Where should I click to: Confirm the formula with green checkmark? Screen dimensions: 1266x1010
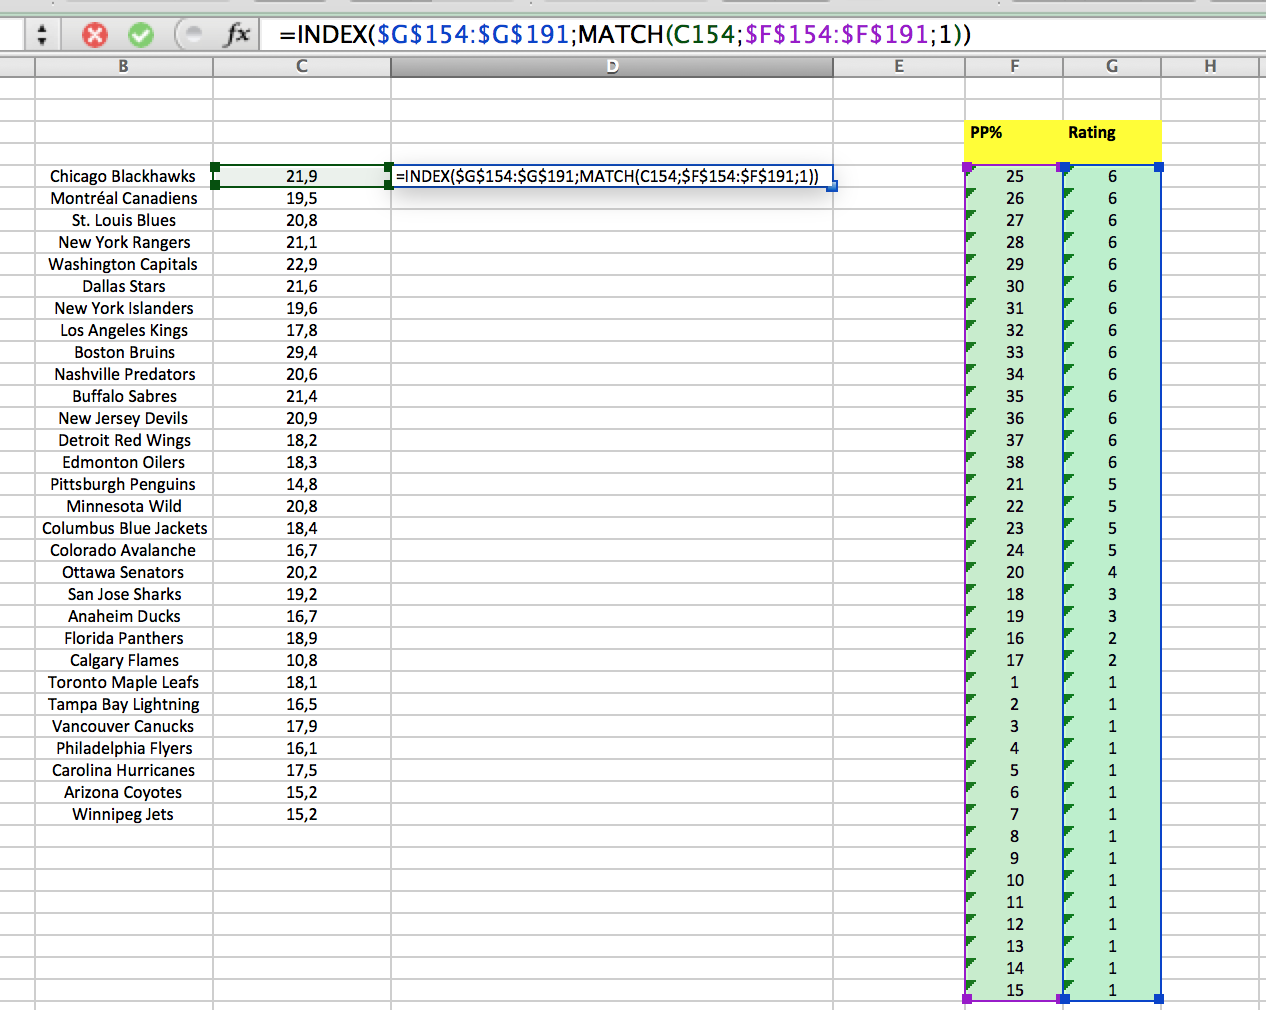(141, 35)
